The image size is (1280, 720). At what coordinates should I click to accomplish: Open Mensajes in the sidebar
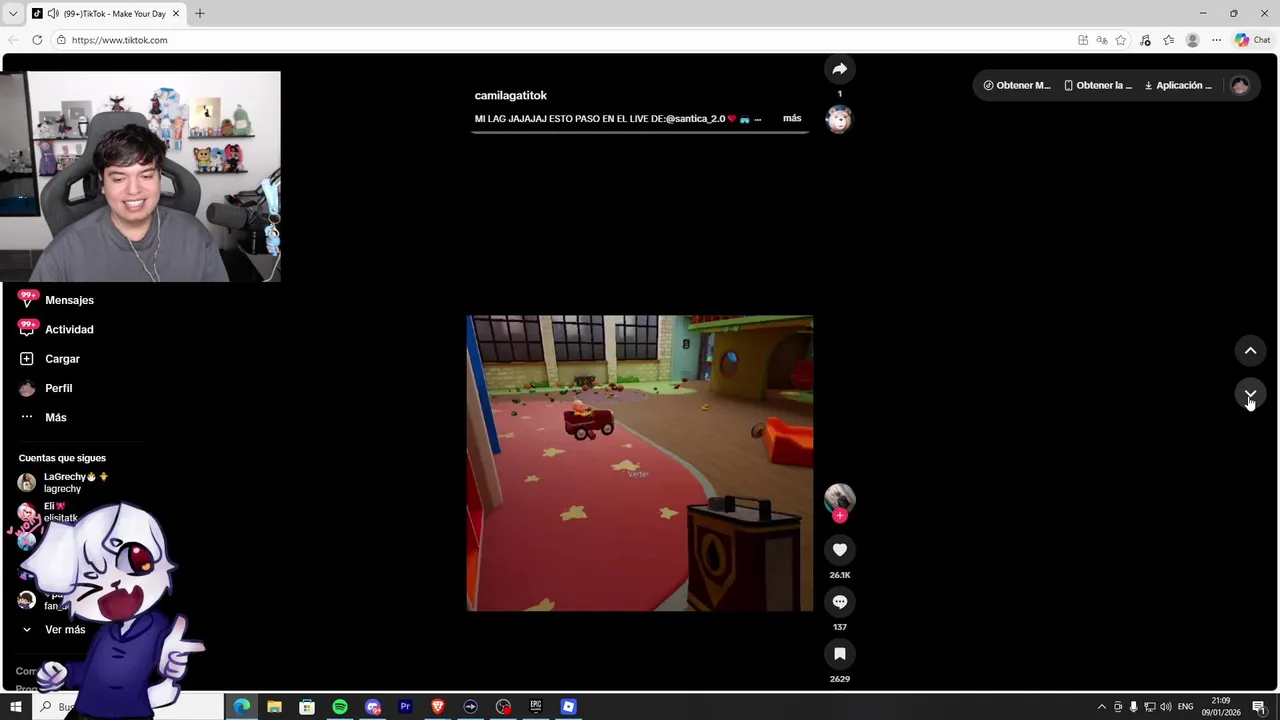point(69,300)
